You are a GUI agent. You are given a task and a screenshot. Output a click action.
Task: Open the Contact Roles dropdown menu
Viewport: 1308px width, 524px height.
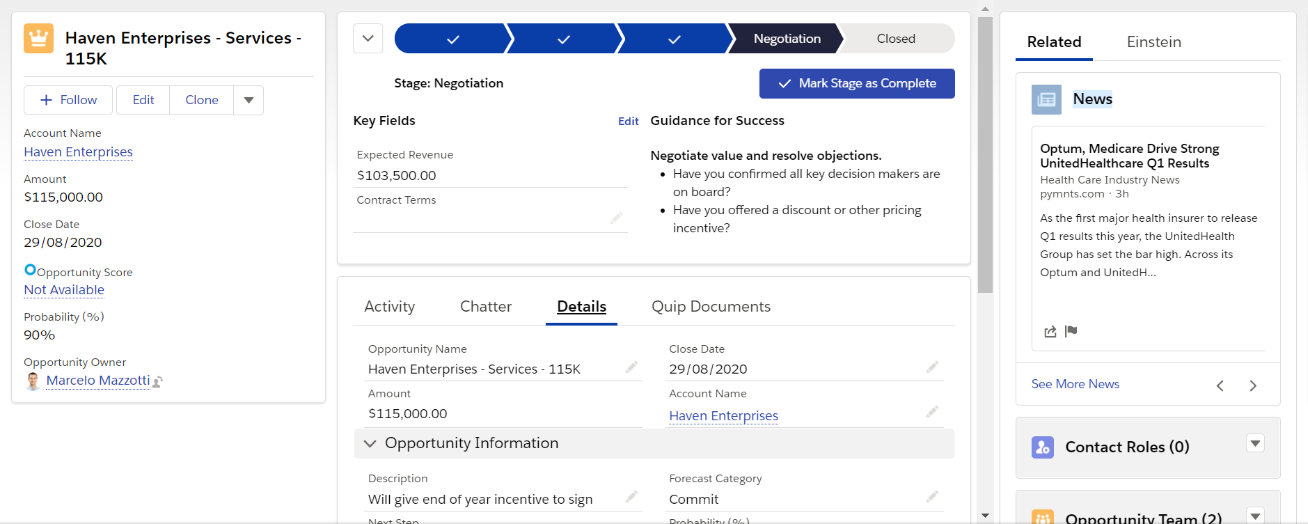(1256, 444)
